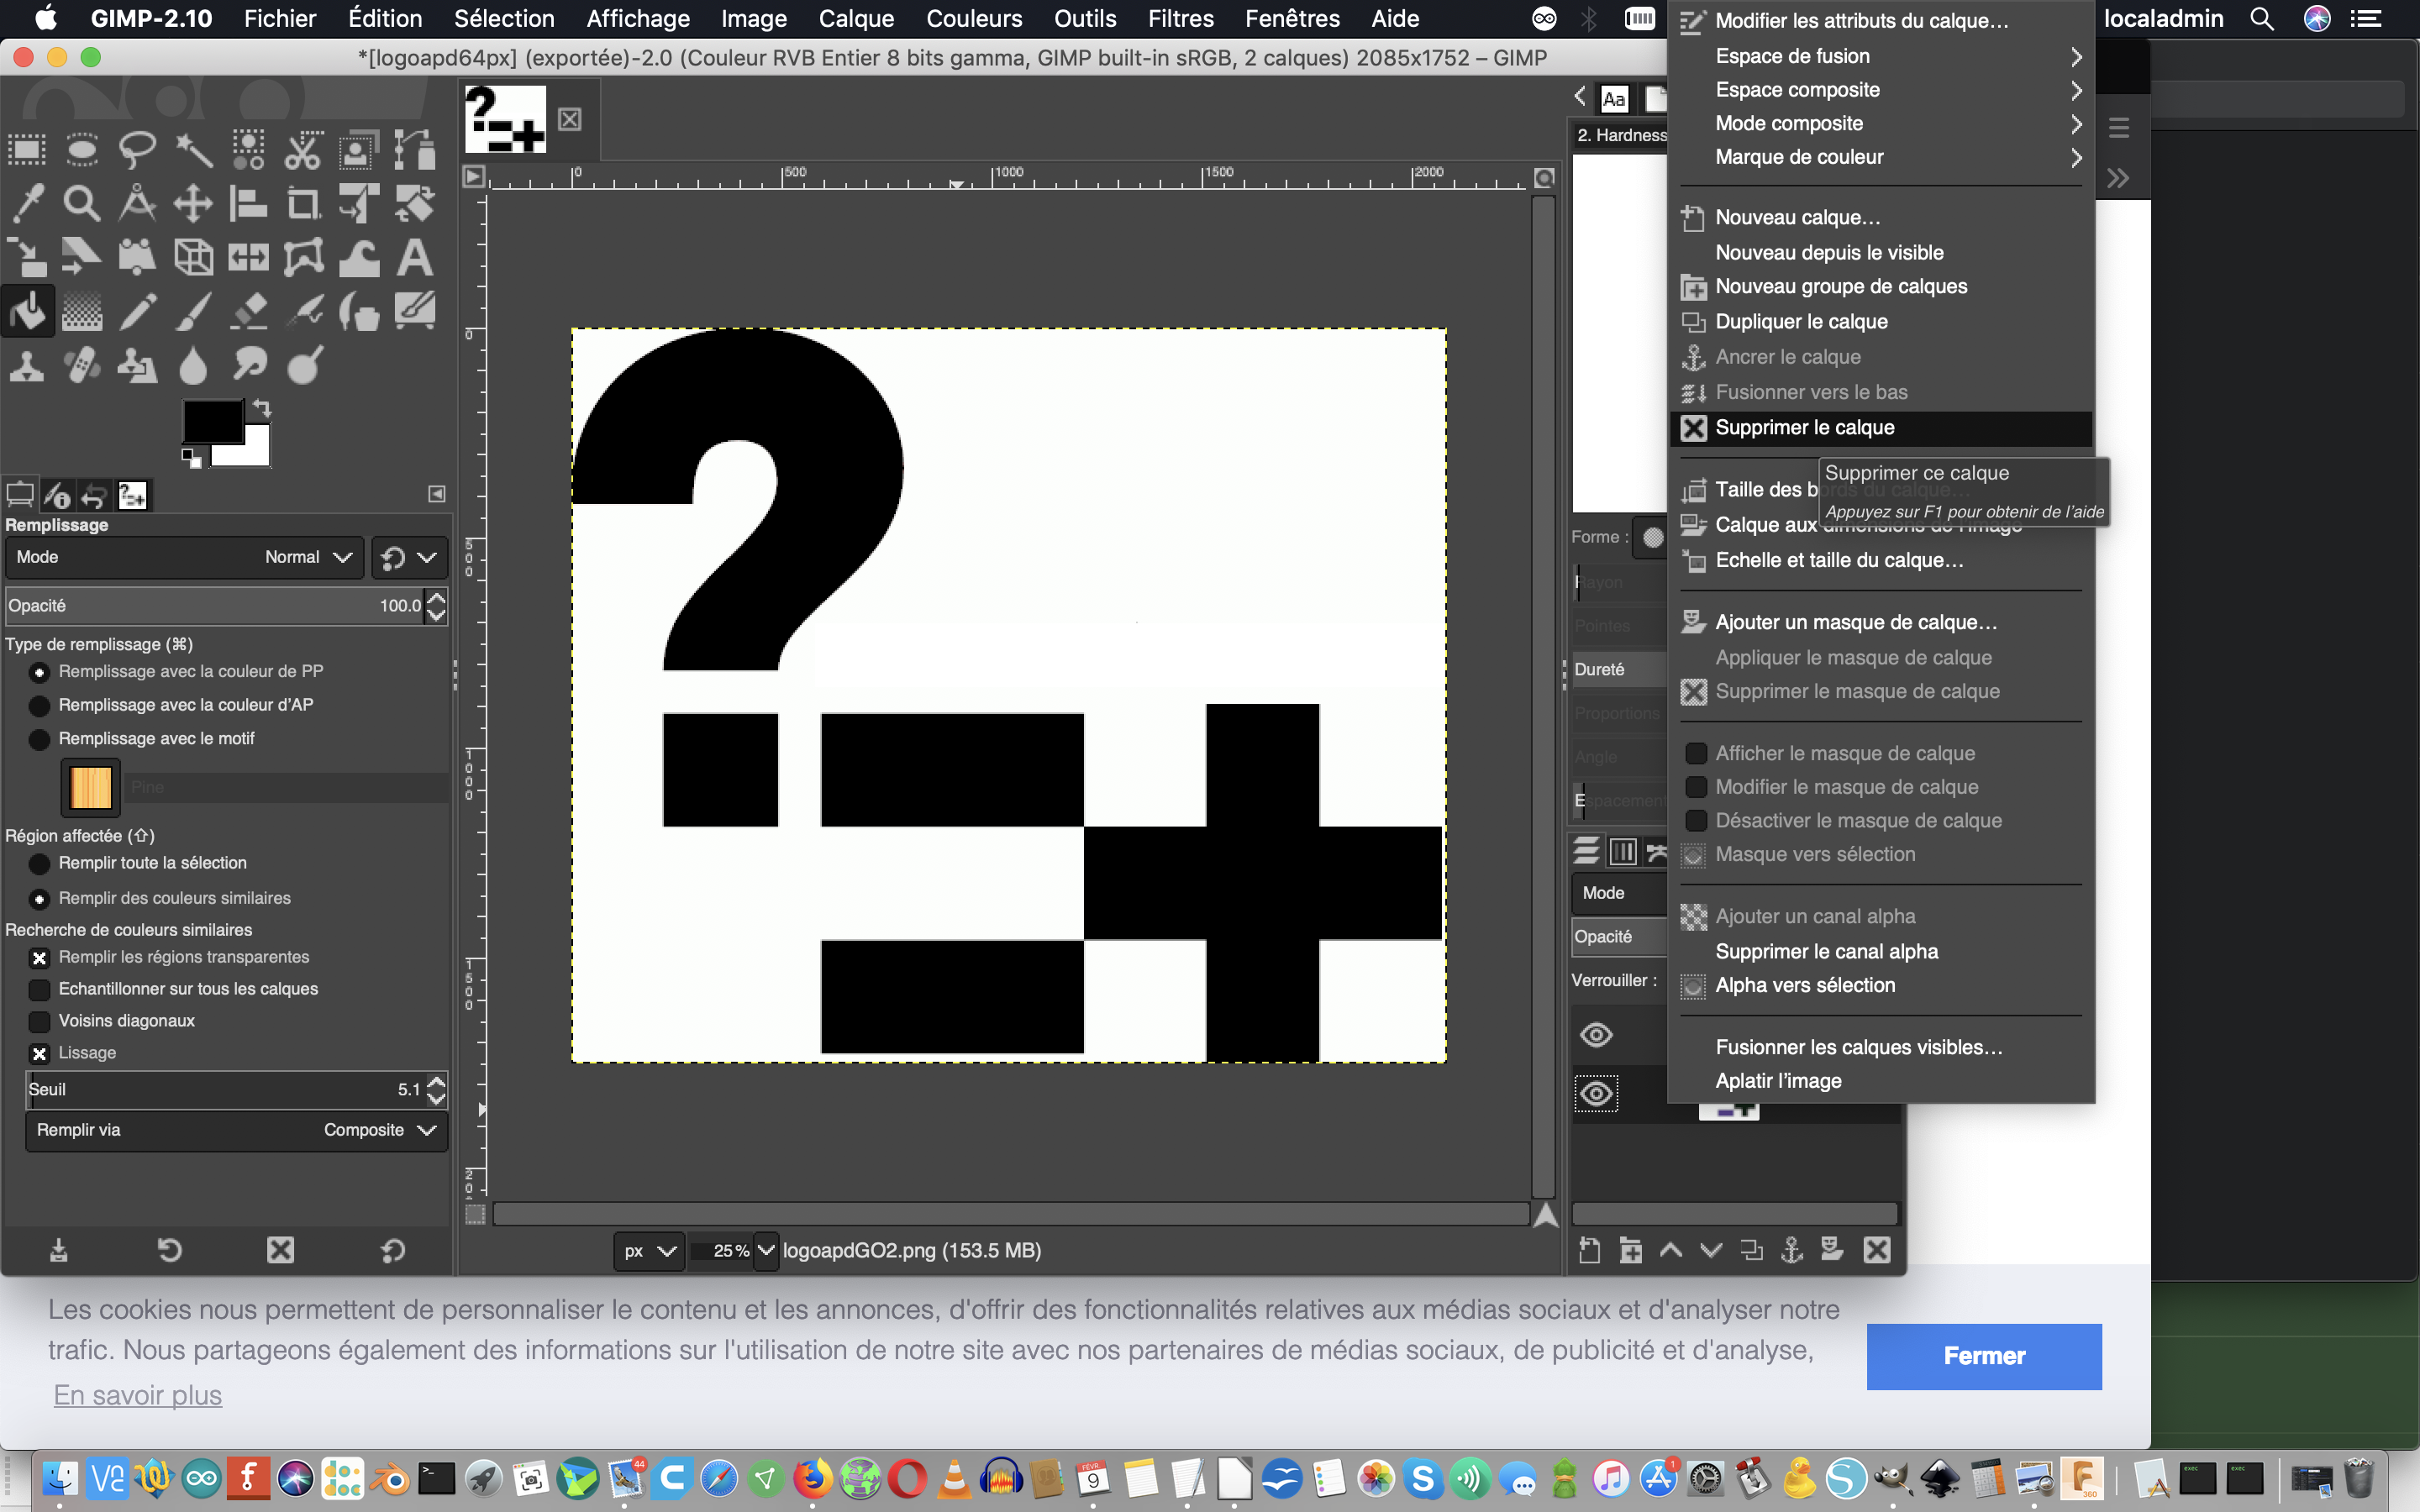Select the Pencil tool

(x=137, y=312)
